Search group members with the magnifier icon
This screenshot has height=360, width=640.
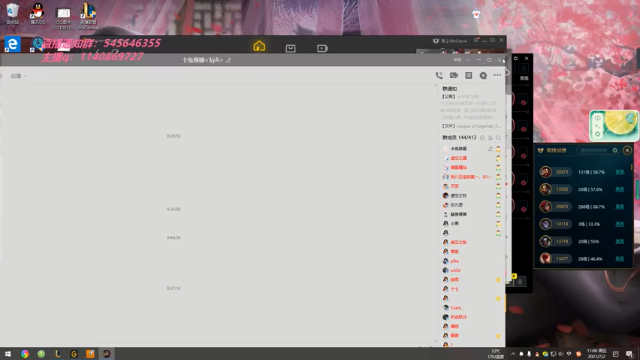click(498, 138)
